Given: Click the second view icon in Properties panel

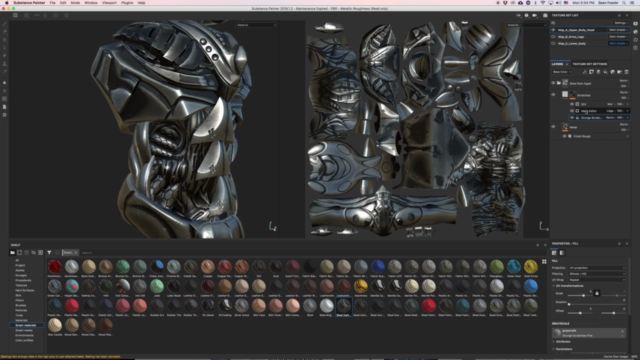Looking at the screenshot, I should click(x=562, y=253).
